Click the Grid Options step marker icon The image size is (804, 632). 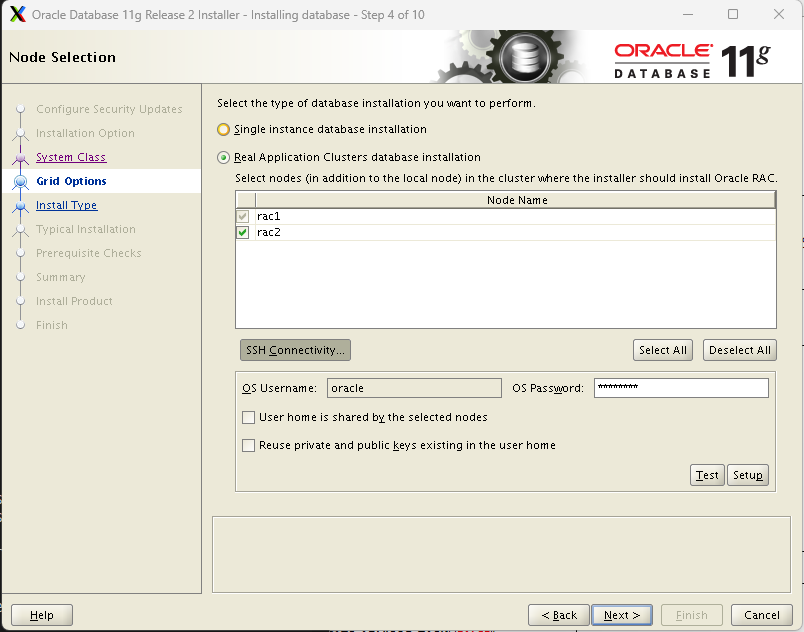[21, 181]
